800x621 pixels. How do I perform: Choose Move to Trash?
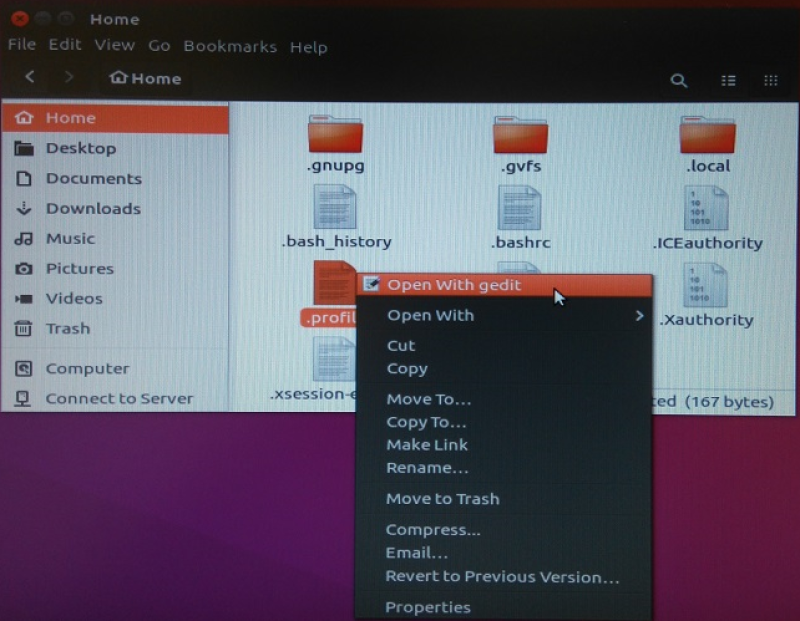pos(504,499)
